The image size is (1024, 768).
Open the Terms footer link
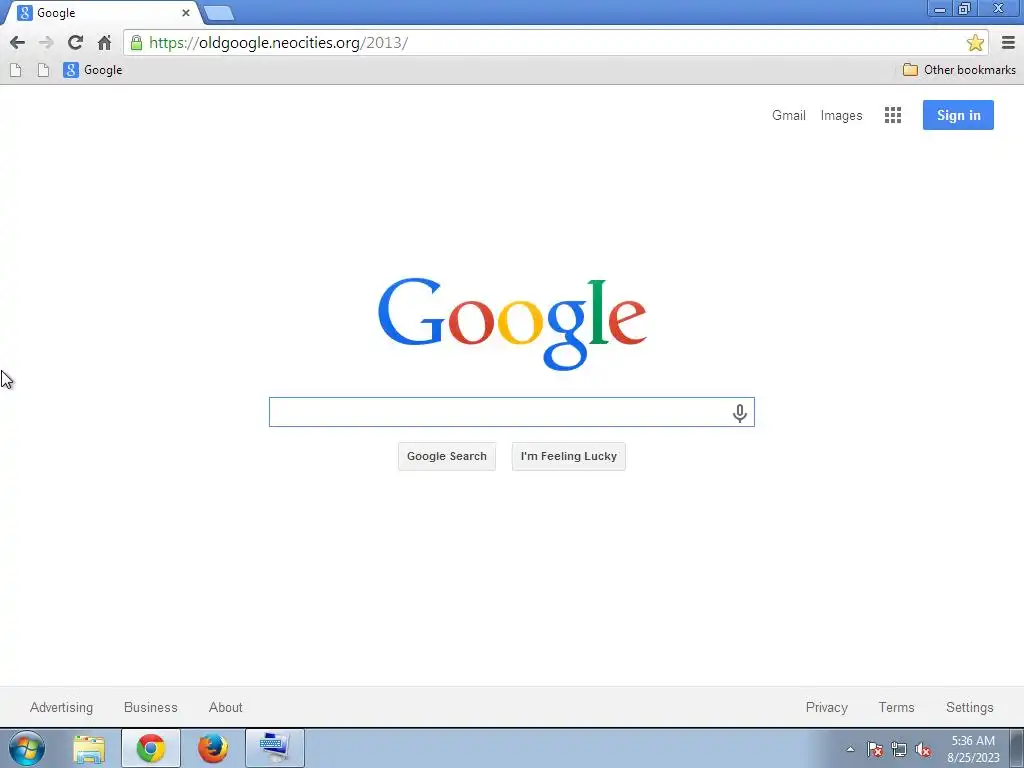(896, 707)
